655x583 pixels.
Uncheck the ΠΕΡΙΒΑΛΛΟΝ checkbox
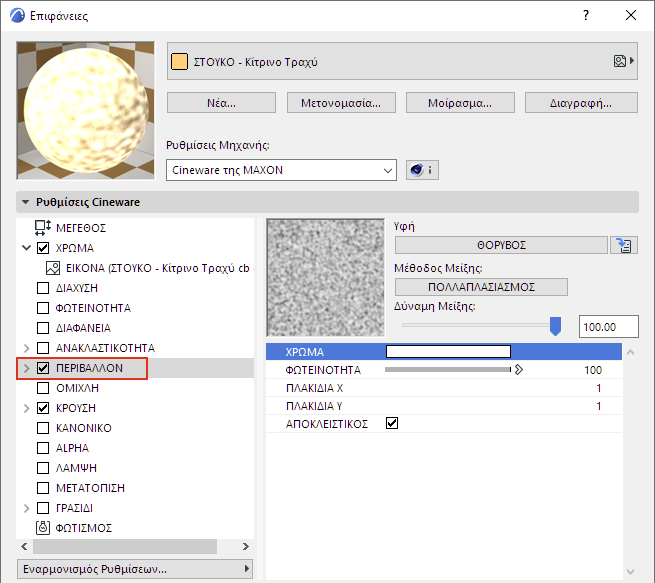pyautogui.click(x=43, y=368)
